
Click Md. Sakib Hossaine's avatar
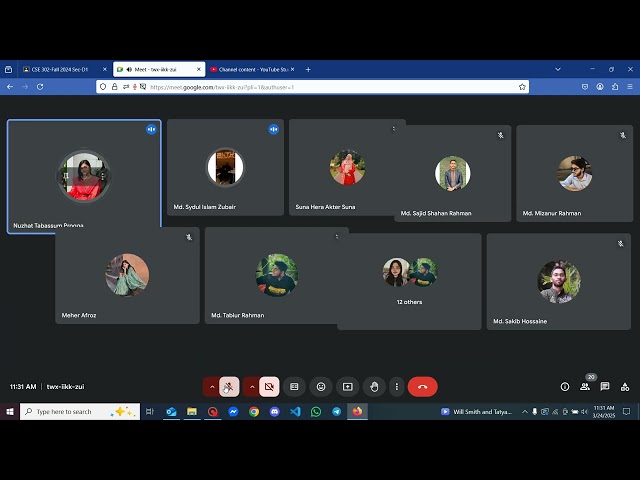[559, 282]
